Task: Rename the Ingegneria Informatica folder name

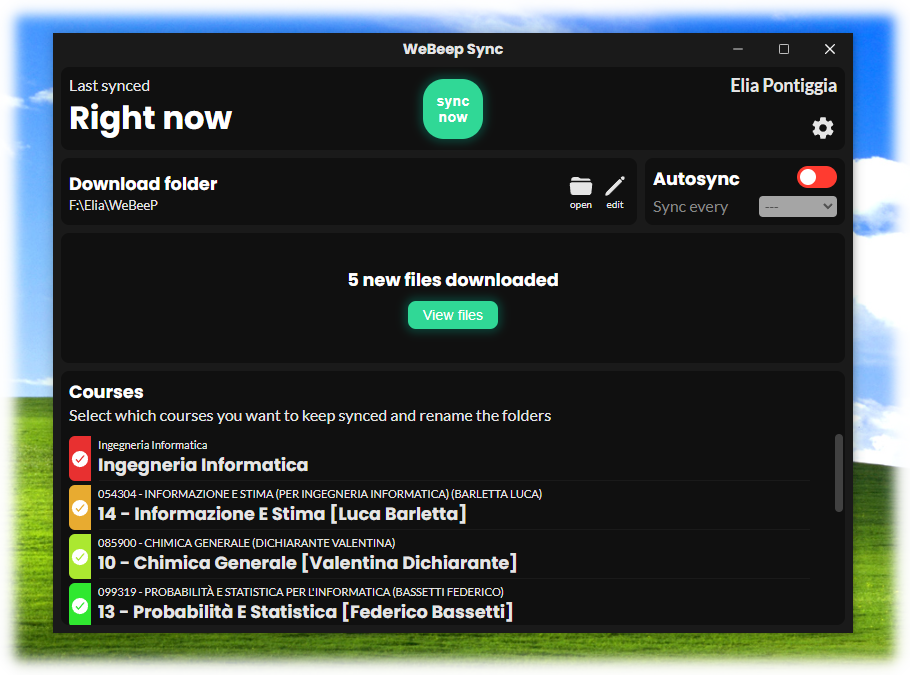Action: click(x=203, y=465)
